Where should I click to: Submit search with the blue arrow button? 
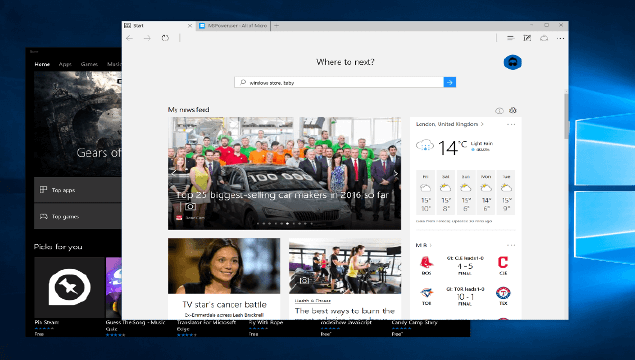click(450, 82)
